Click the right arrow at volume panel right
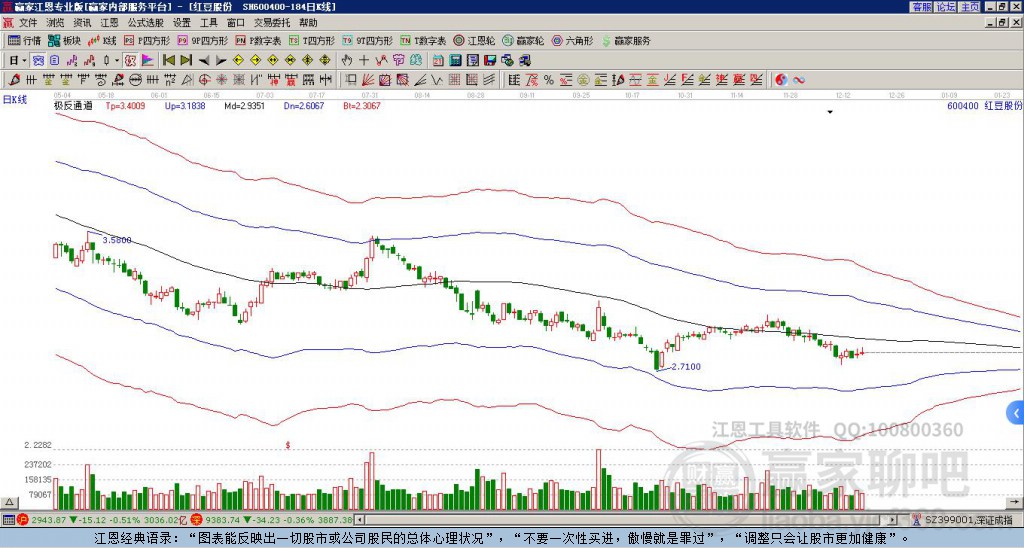This screenshot has height=548, width=1024. (1015, 502)
